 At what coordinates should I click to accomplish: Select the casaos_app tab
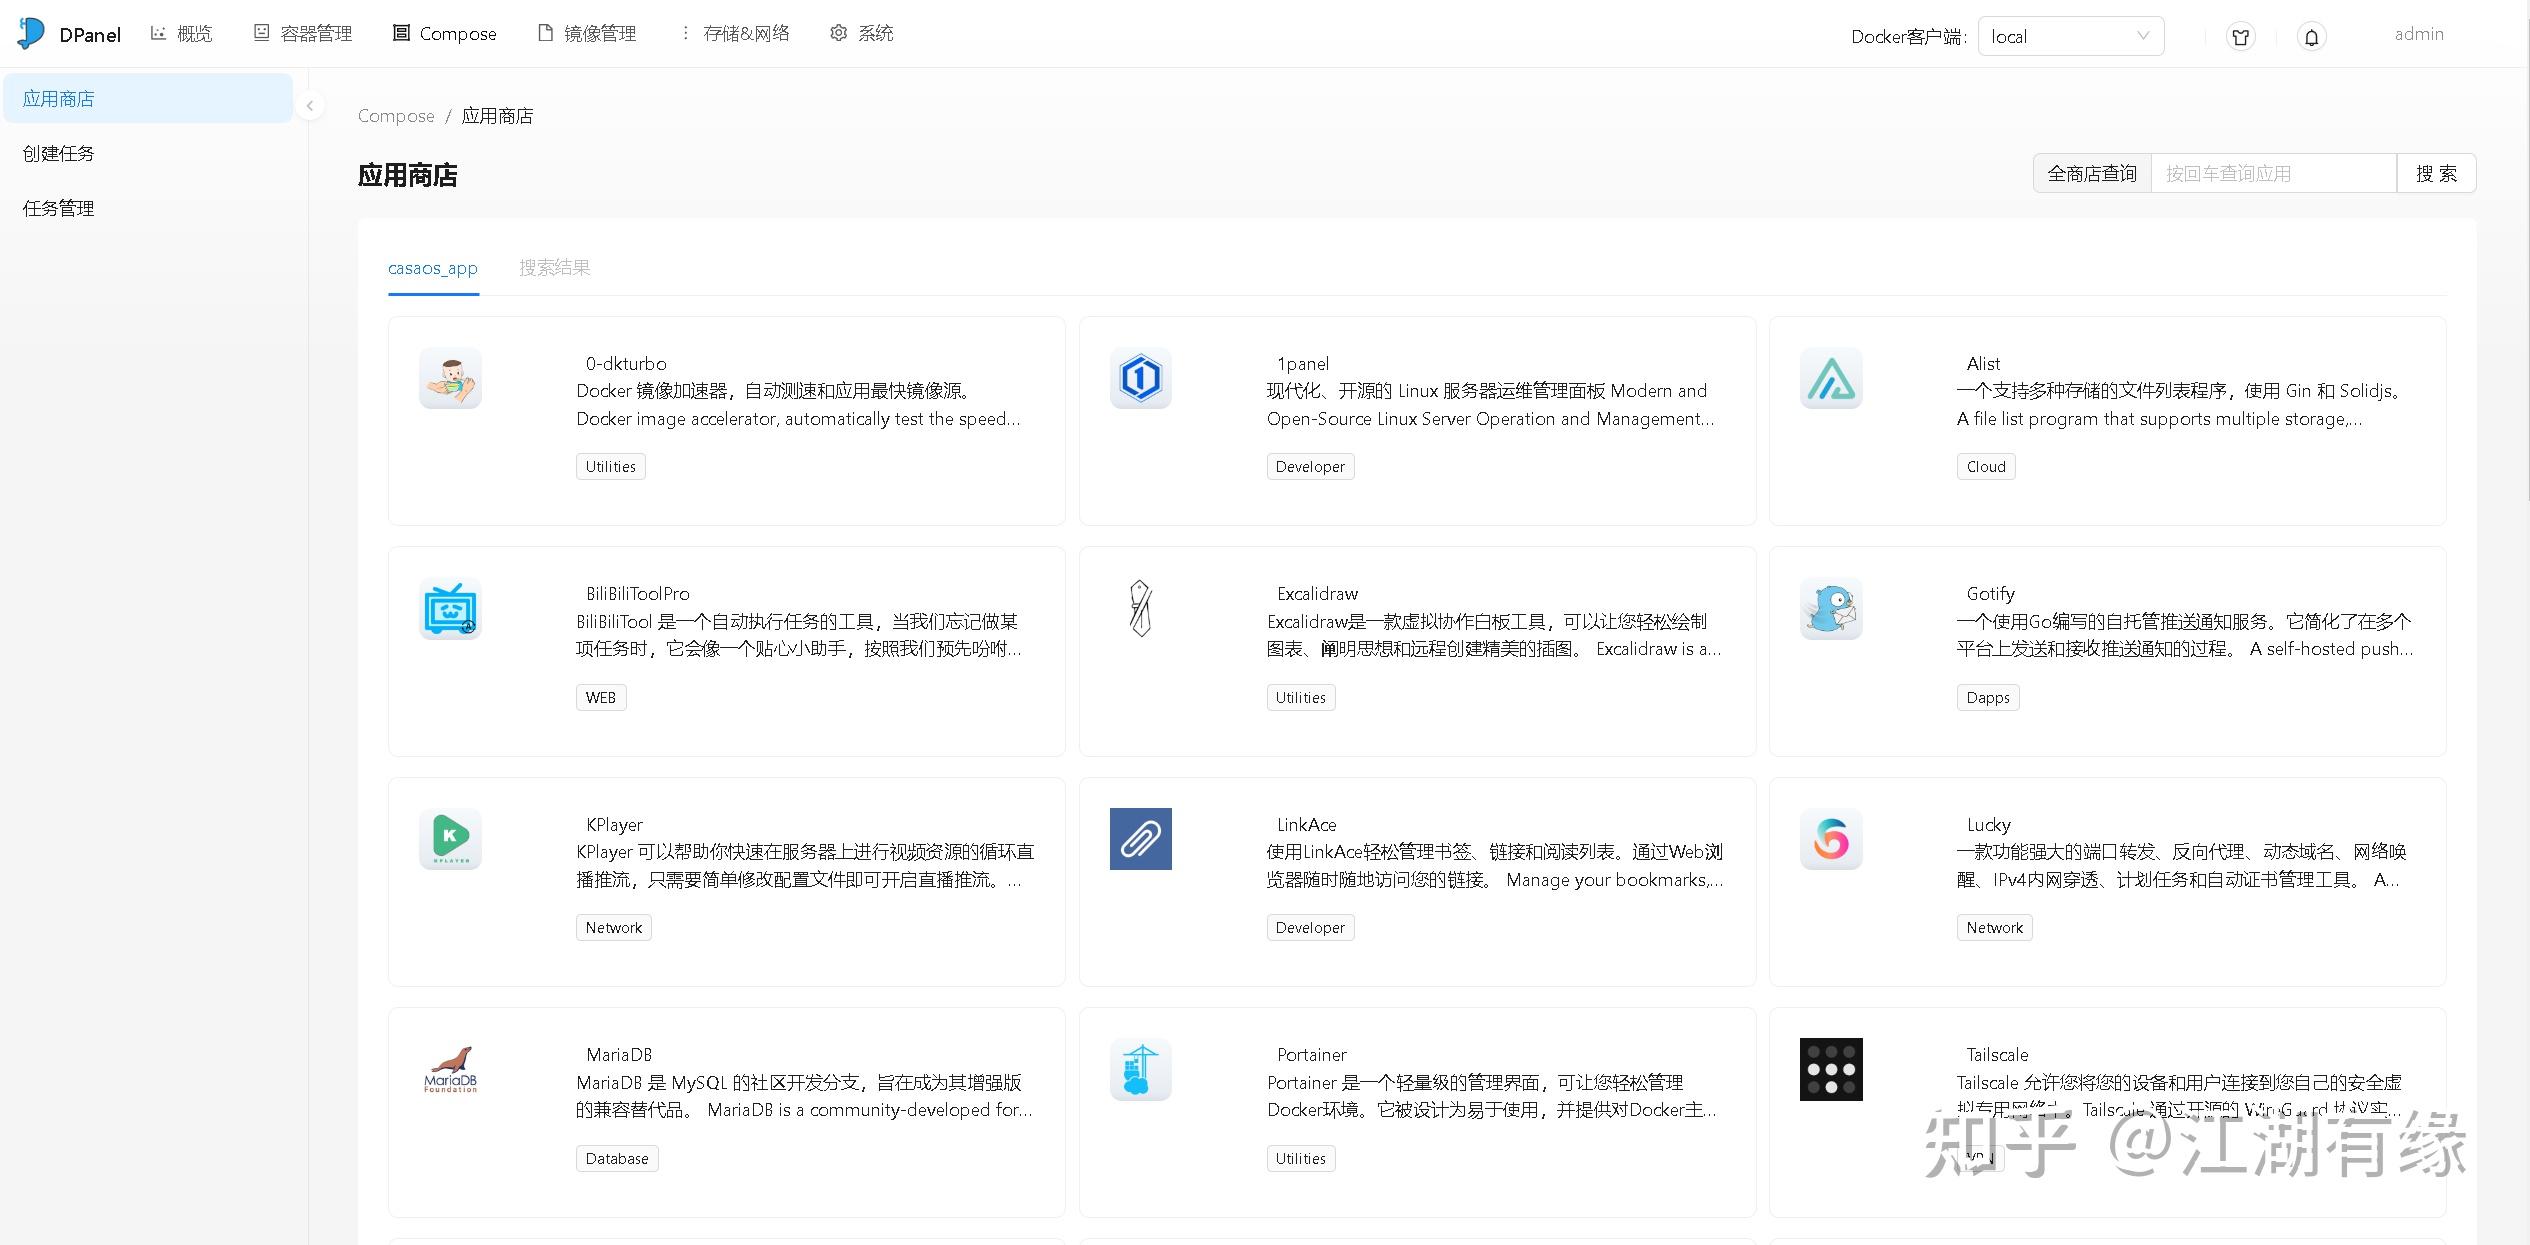click(x=433, y=267)
